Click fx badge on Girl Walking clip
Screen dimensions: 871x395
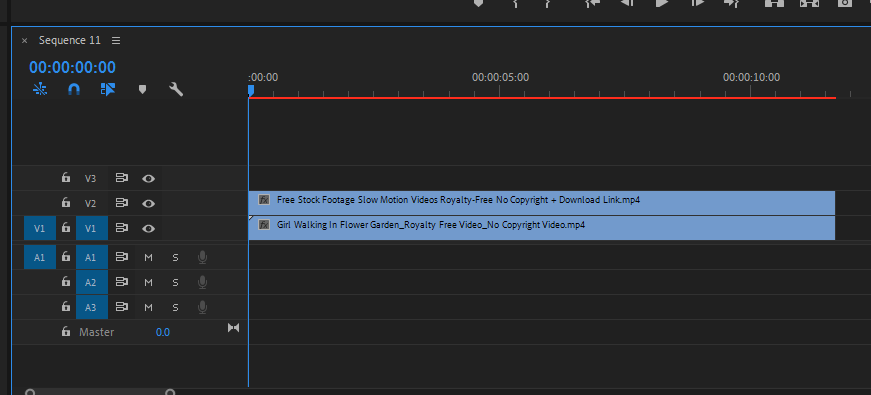coord(264,224)
